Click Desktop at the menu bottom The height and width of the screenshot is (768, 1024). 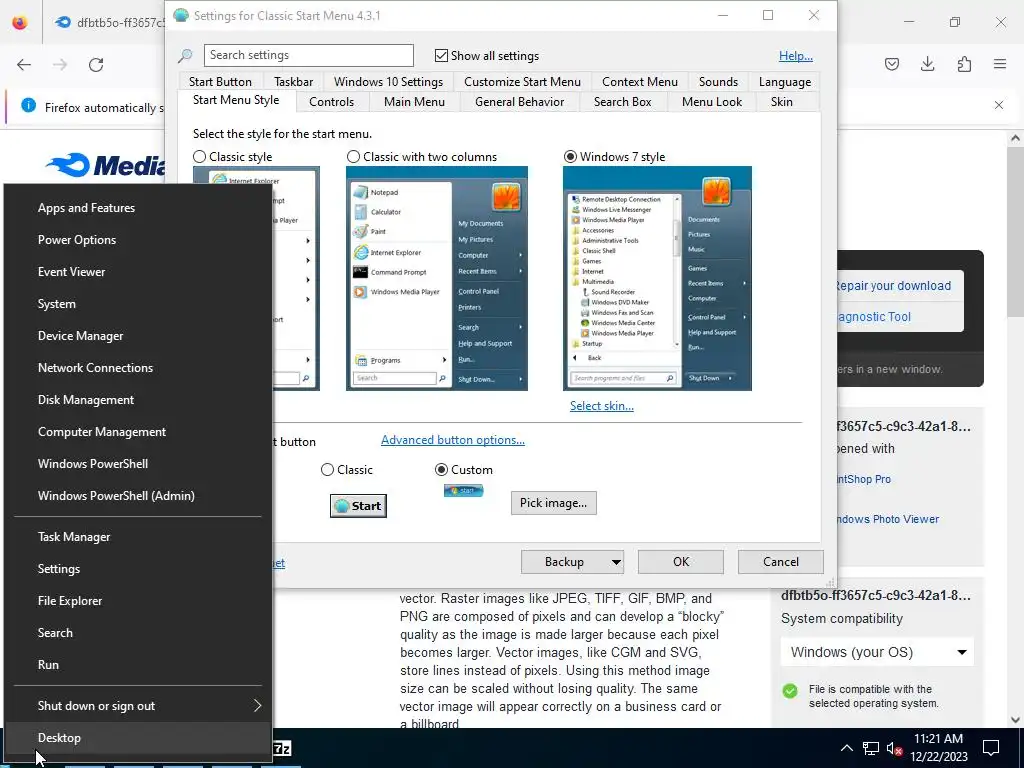pyautogui.click(x=138, y=738)
